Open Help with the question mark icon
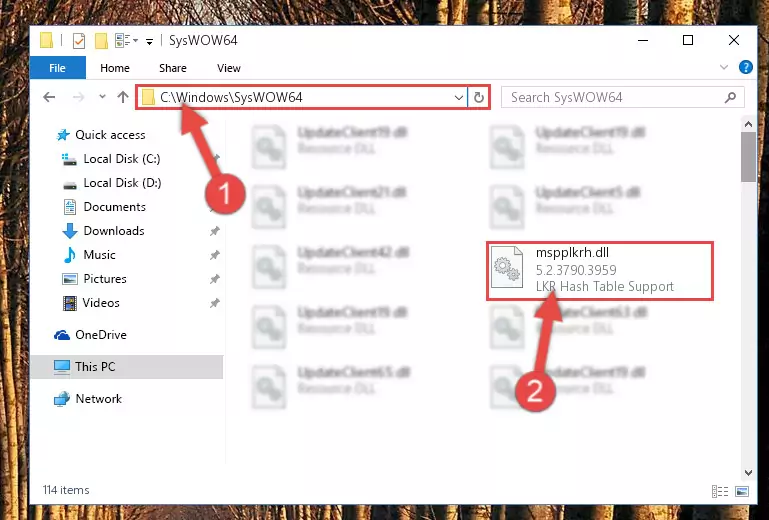Viewport: 769px width, 520px height. (745, 67)
